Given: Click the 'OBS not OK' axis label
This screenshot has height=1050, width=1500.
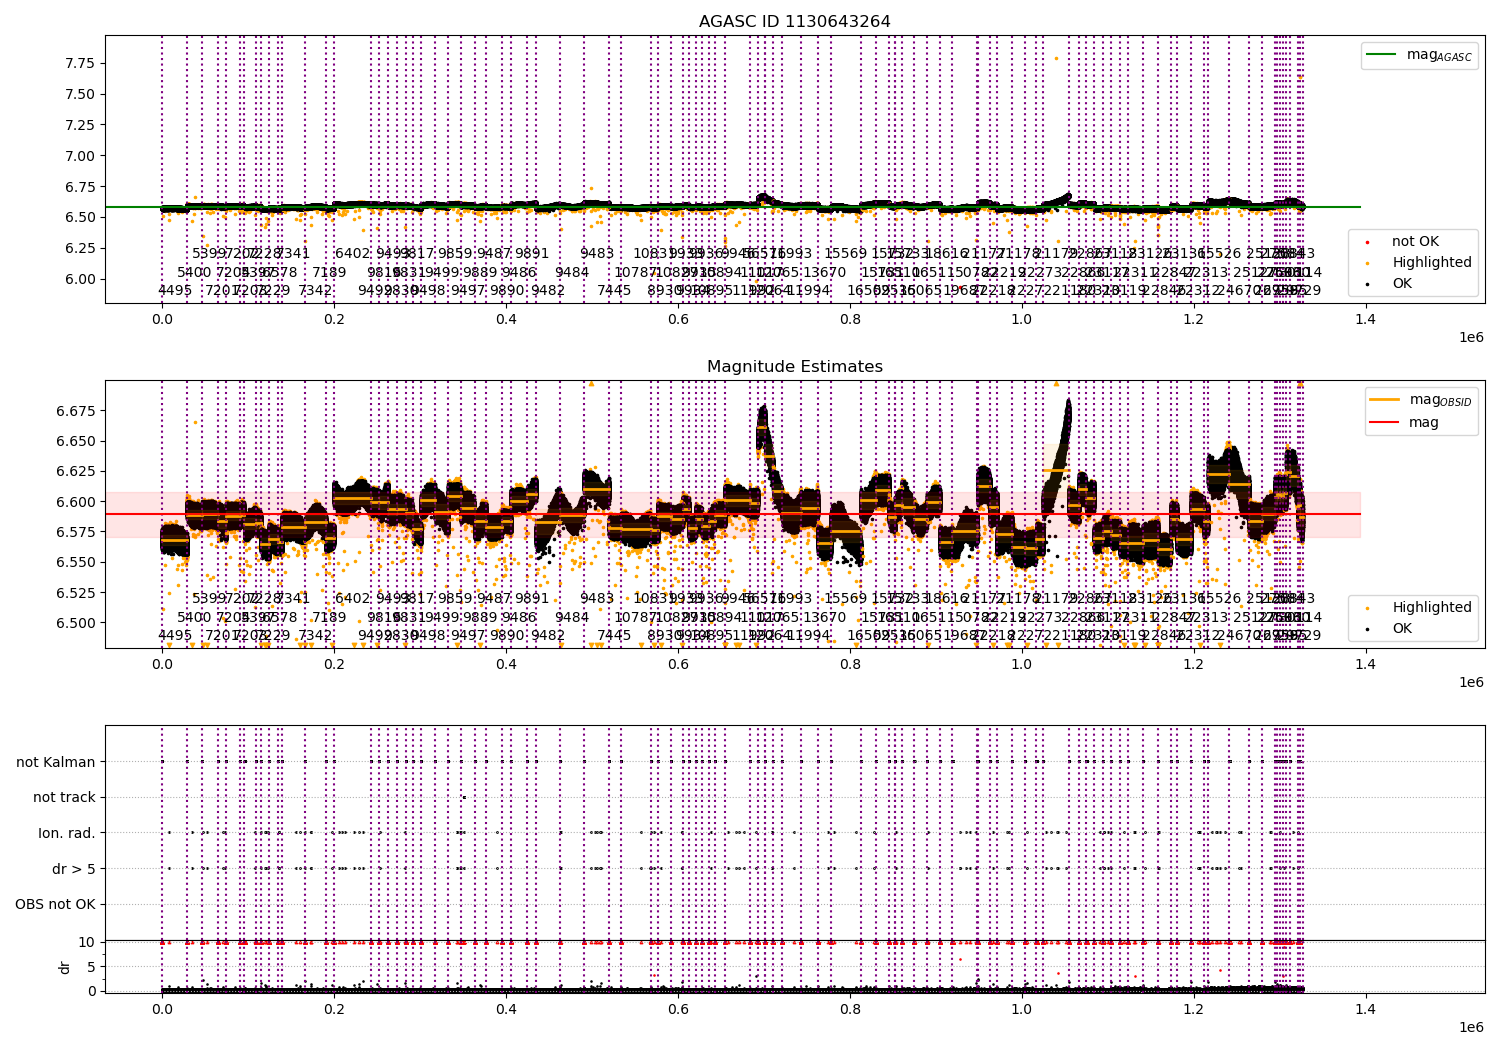Looking at the screenshot, I should (x=55, y=905).
